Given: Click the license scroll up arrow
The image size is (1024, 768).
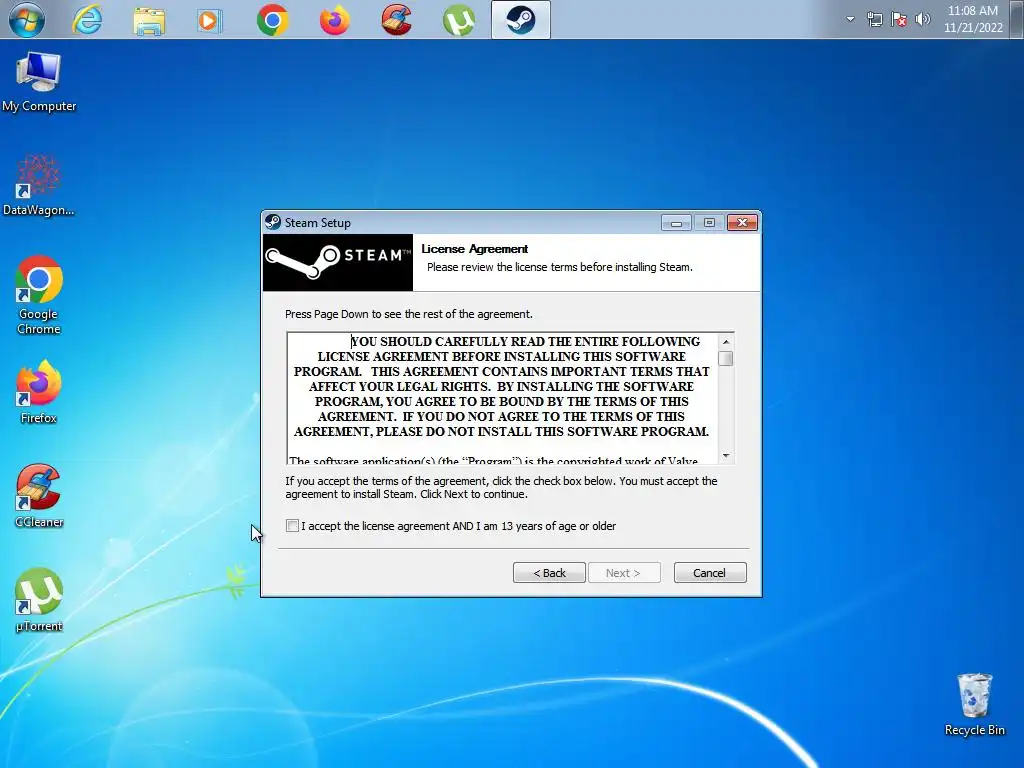Looking at the screenshot, I should [726, 342].
